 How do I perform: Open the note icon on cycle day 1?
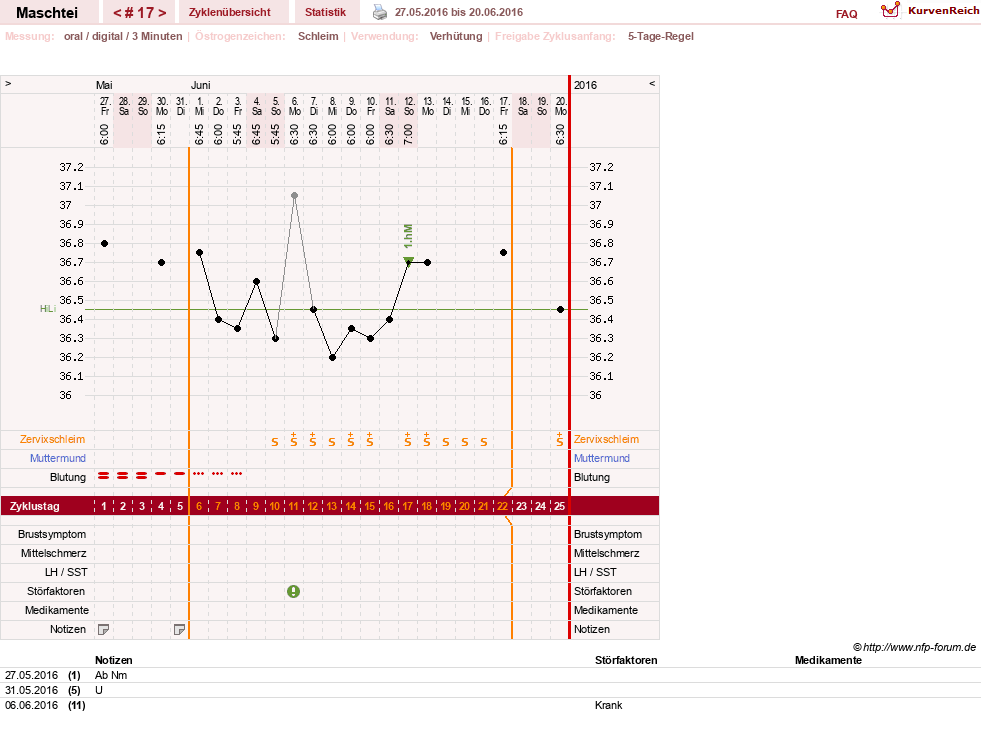[x=104, y=629]
